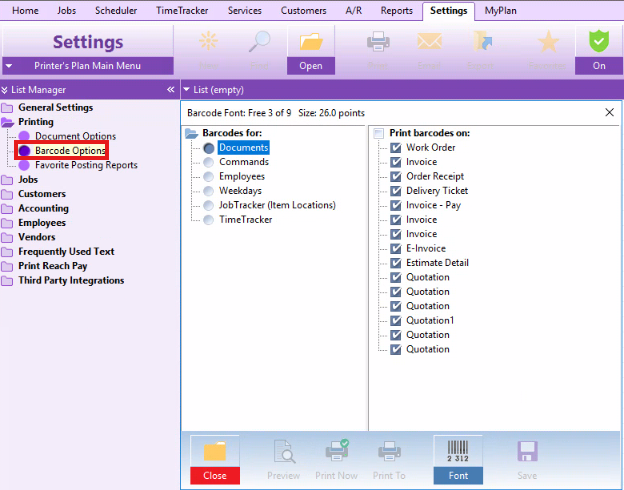The height and width of the screenshot is (490, 624).
Task: Switch to the MyPlan tab
Action: [x=500, y=11]
